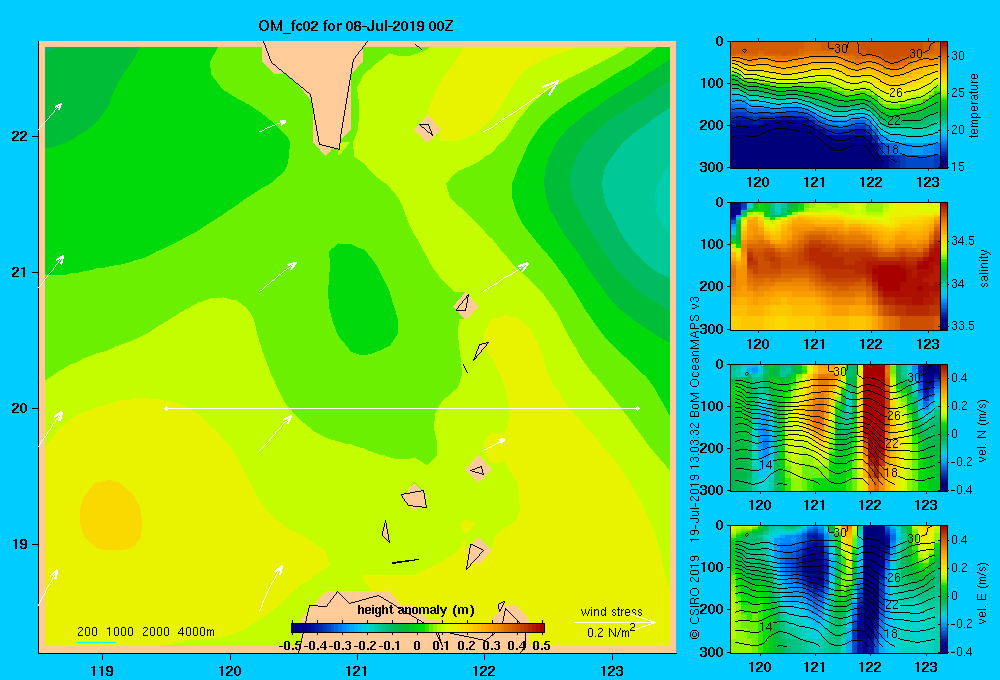The height and width of the screenshot is (680, 1000).
Task: Click the white transect line across latitude 20
Action: point(402,408)
